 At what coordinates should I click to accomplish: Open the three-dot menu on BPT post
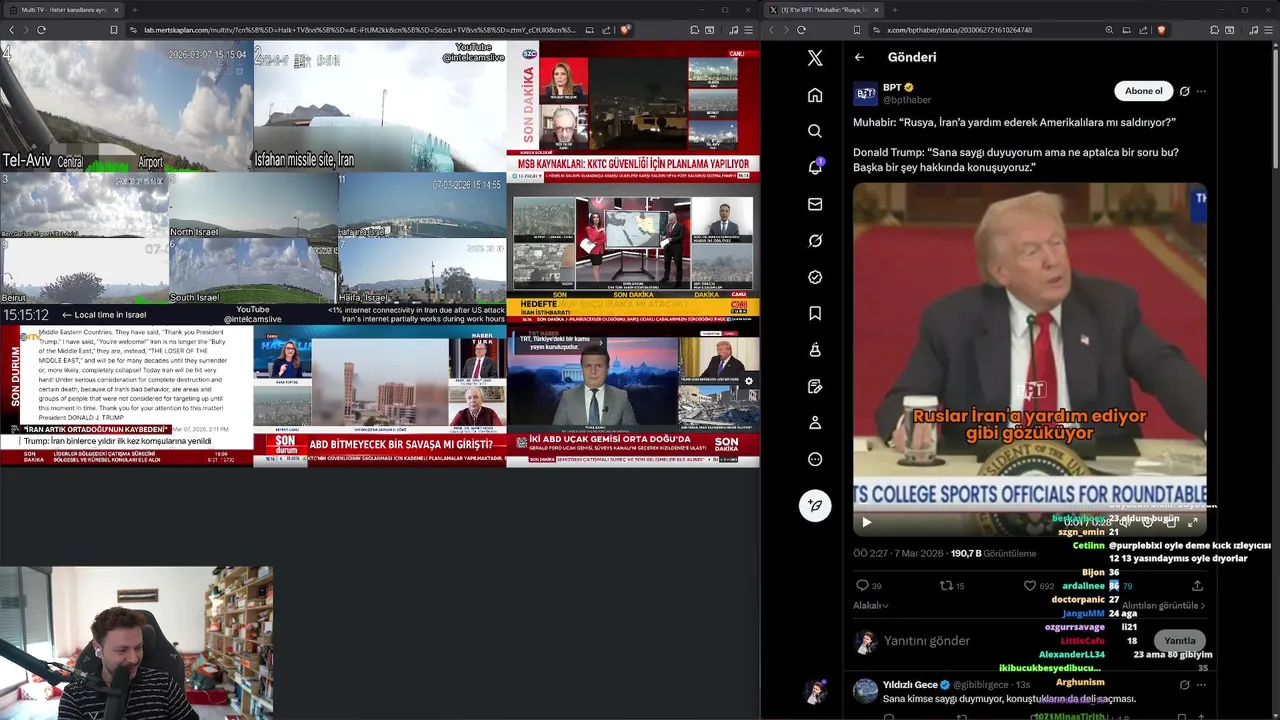[1201, 91]
